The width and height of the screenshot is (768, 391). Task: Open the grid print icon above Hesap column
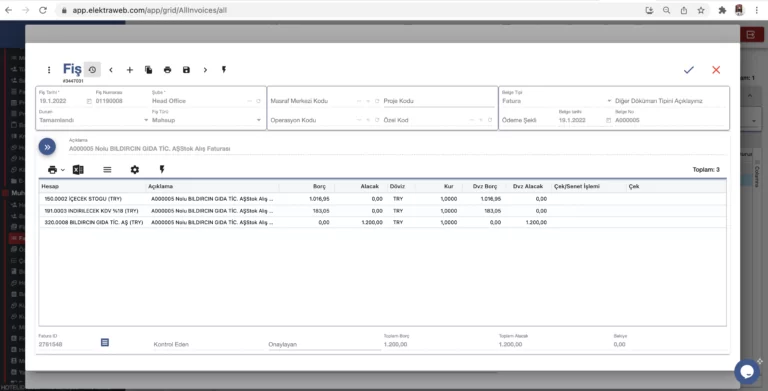[x=52, y=170]
